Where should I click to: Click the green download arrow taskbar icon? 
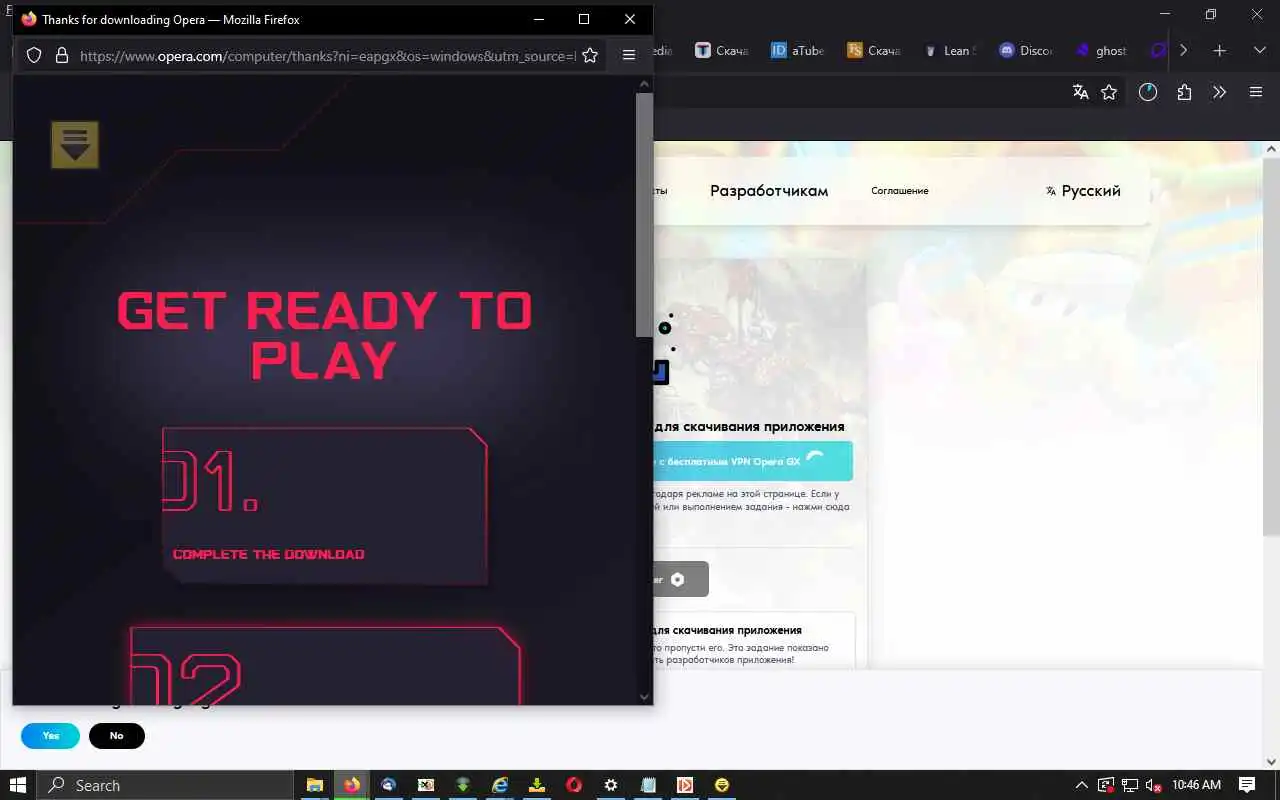tap(463, 785)
